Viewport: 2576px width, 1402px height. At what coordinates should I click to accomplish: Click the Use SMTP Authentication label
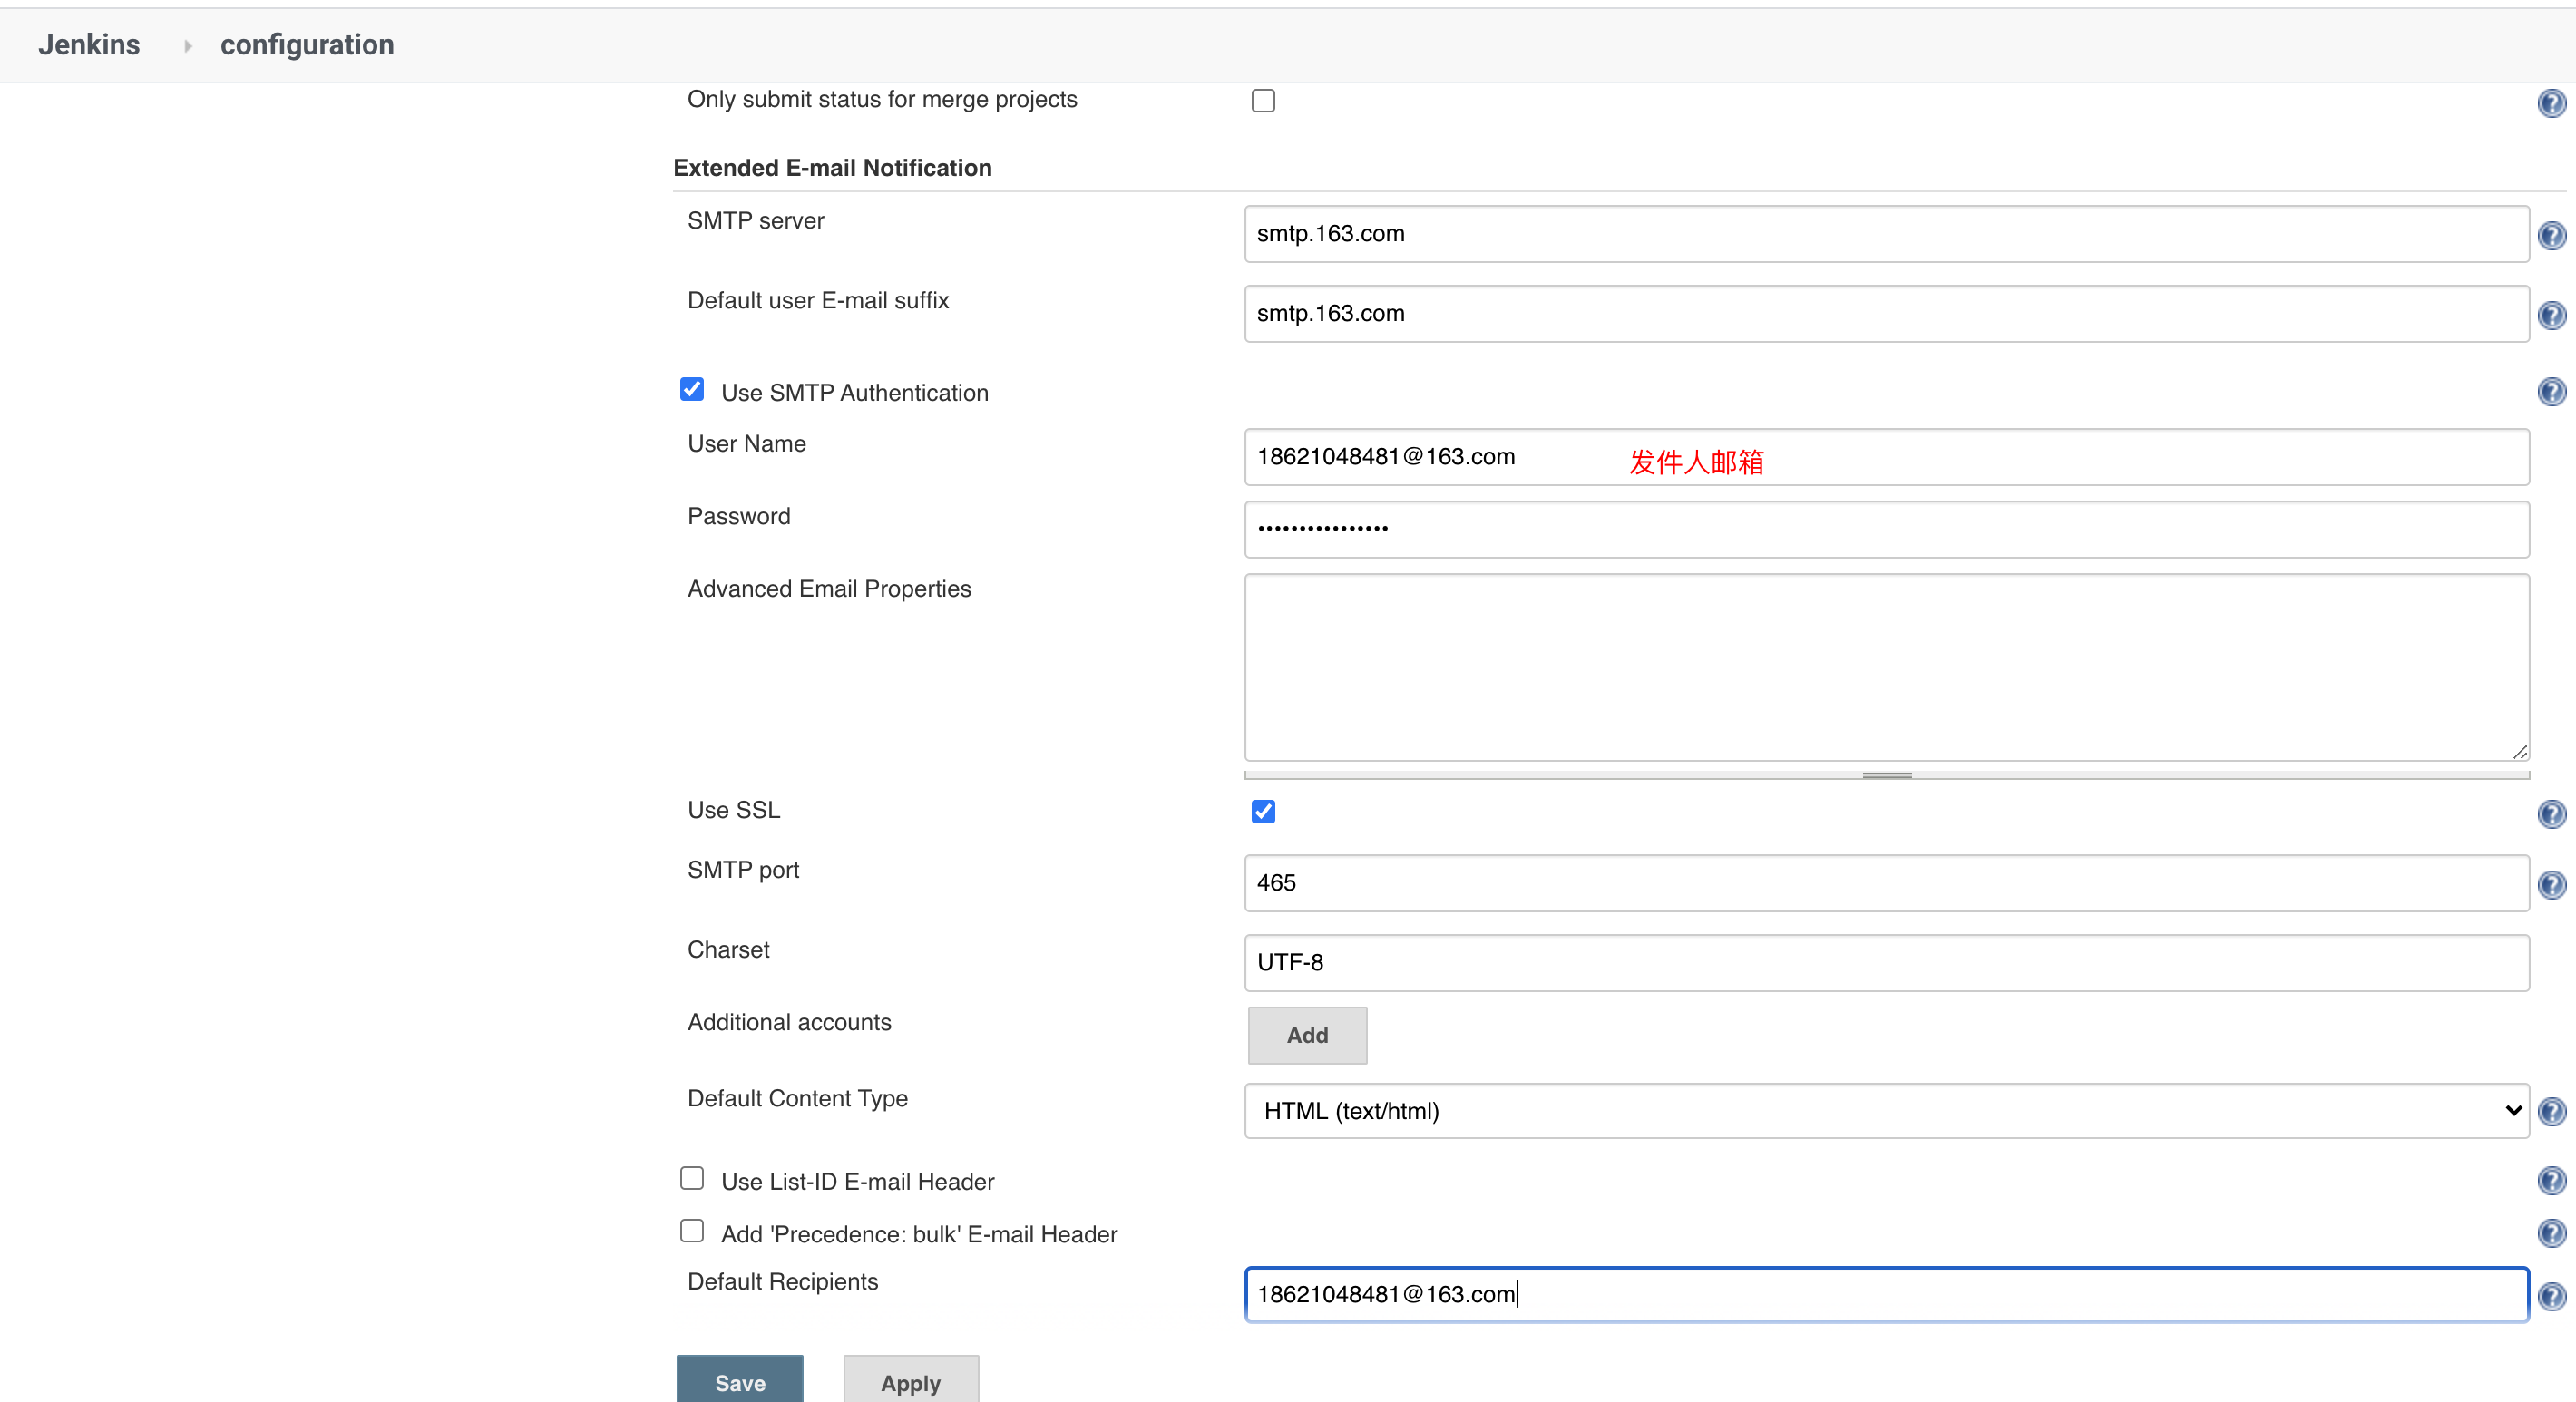click(854, 393)
